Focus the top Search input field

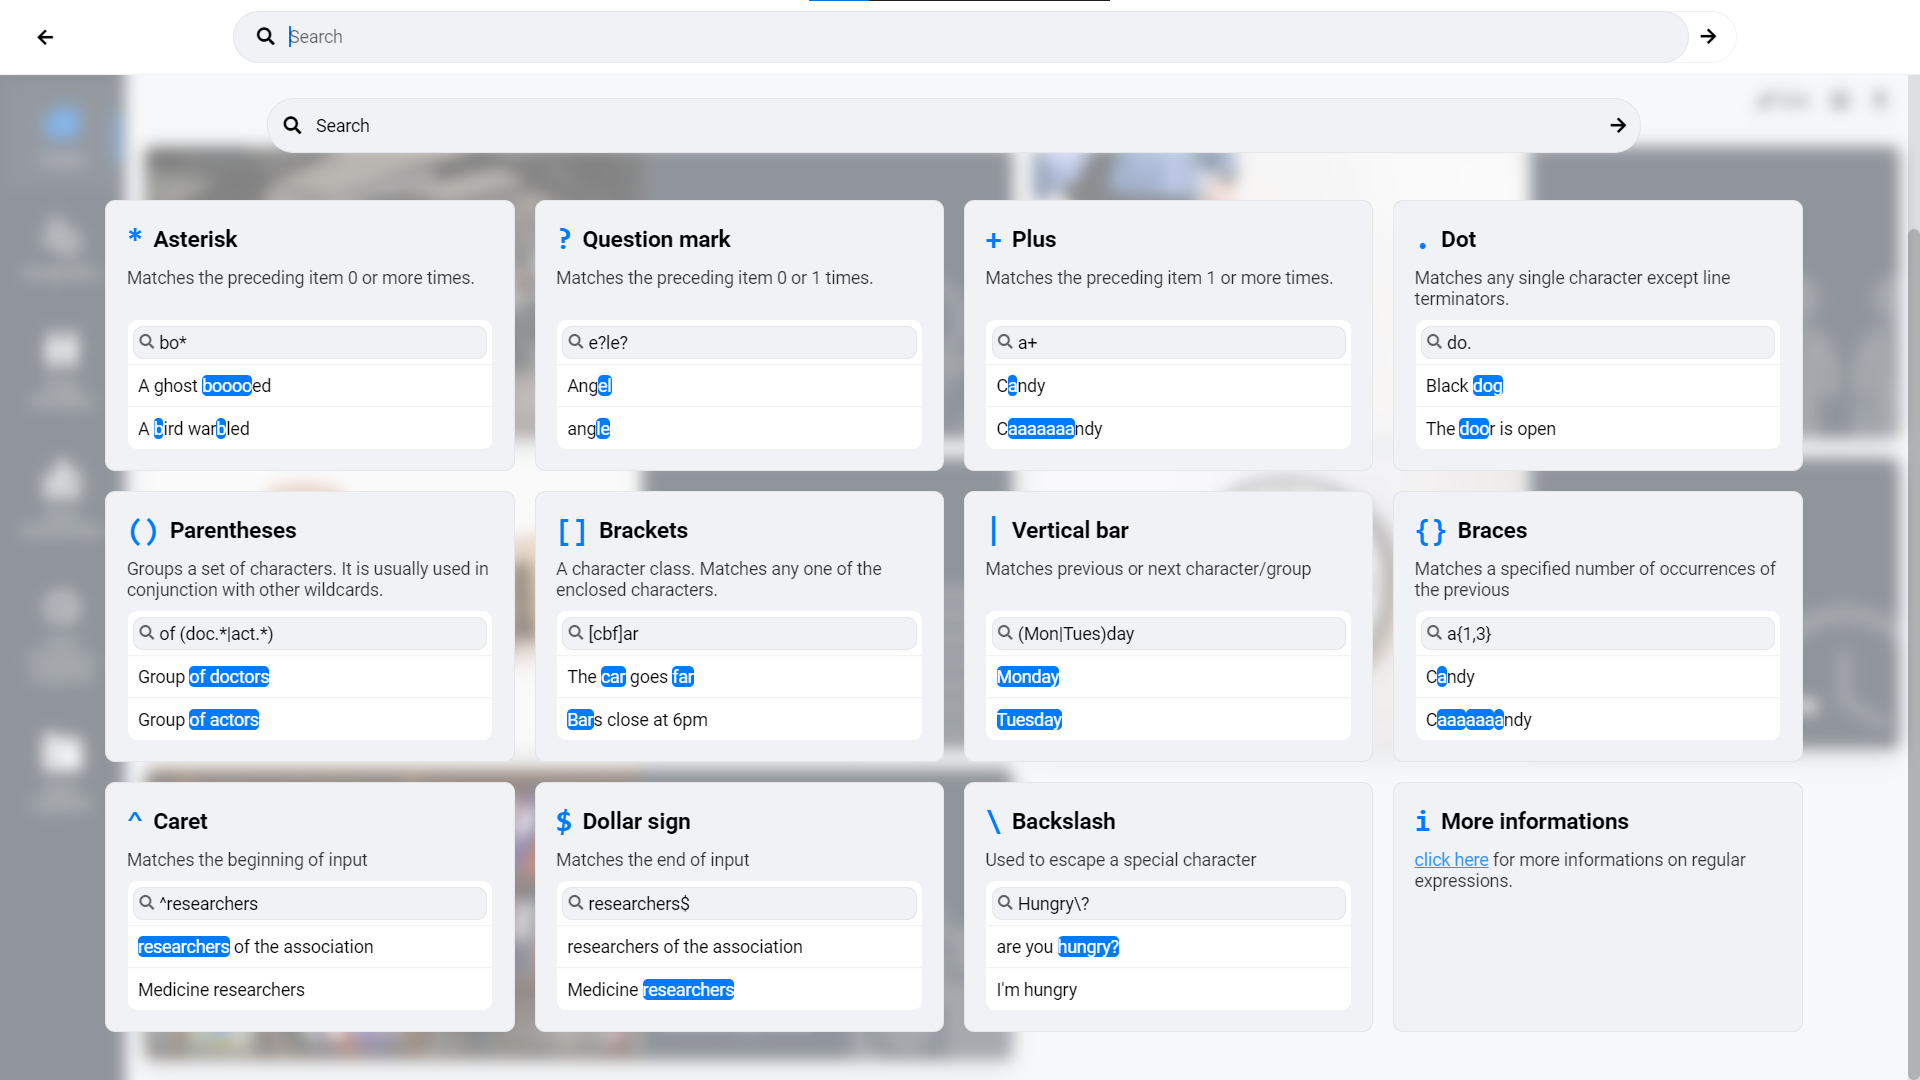[960, 37]
